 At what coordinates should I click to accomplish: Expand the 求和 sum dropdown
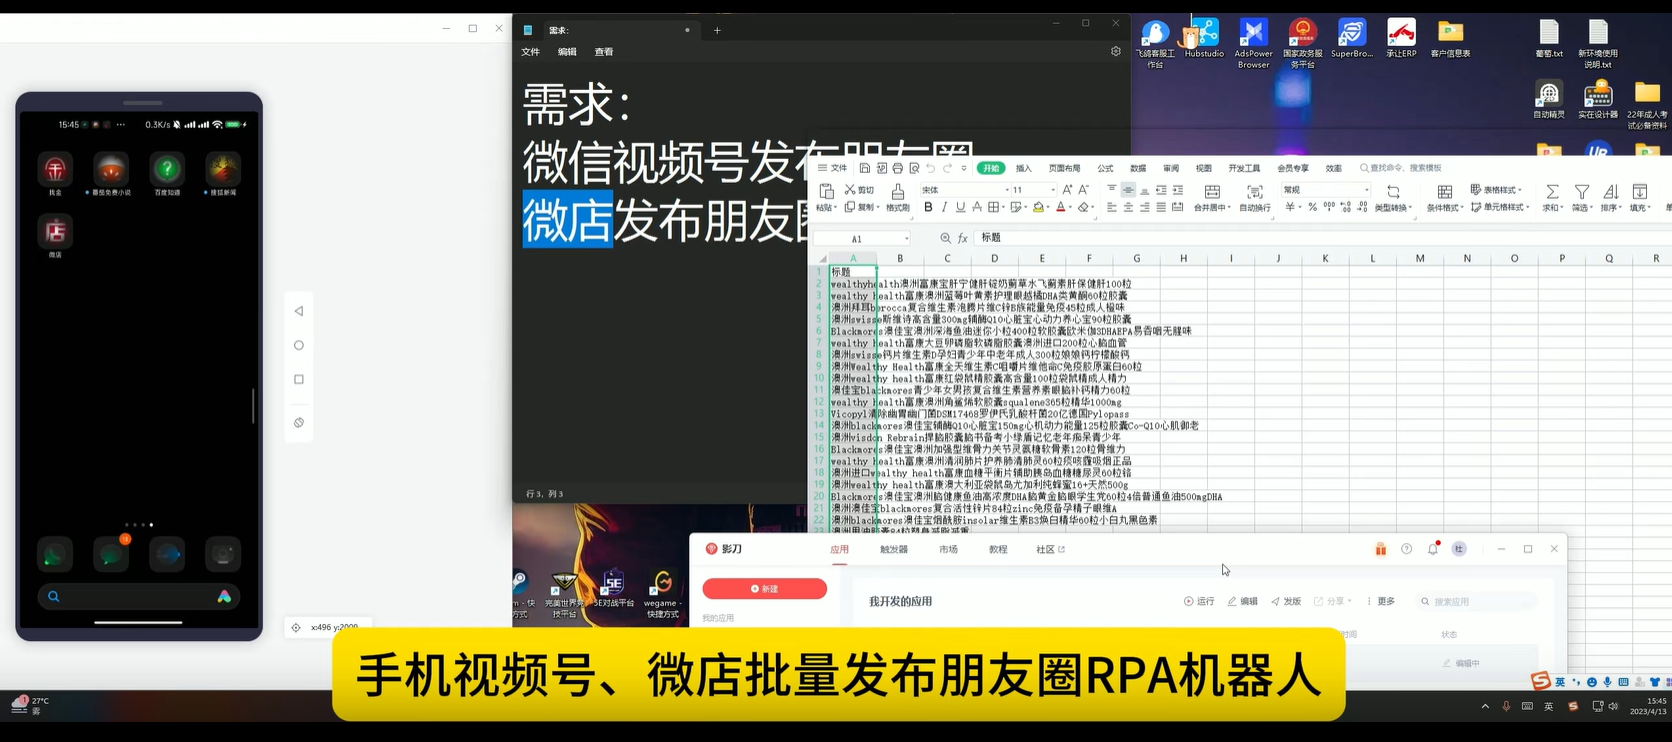tap(1562, 208)
